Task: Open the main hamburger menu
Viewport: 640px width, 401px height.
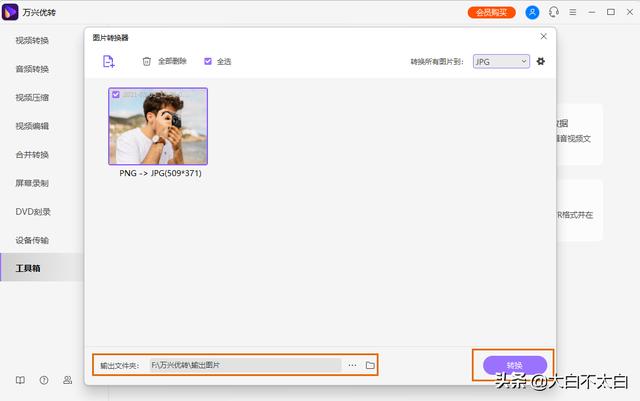Action: coord(572,12)
